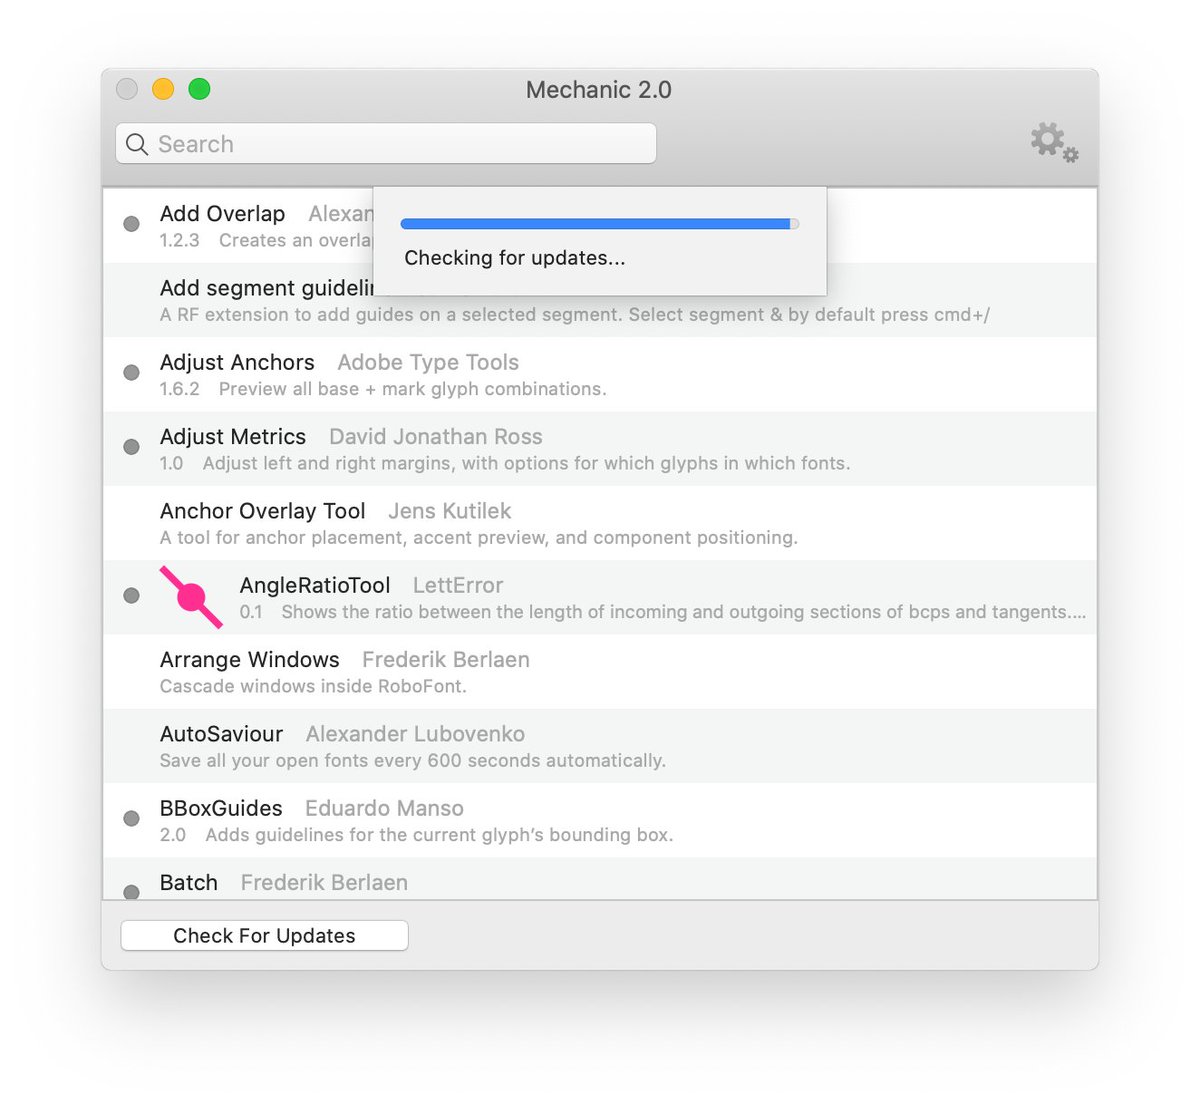The image size is (1200, 1104).
Task: Click the status dot beside Adjust Anchors
Action: coord(131,373)
